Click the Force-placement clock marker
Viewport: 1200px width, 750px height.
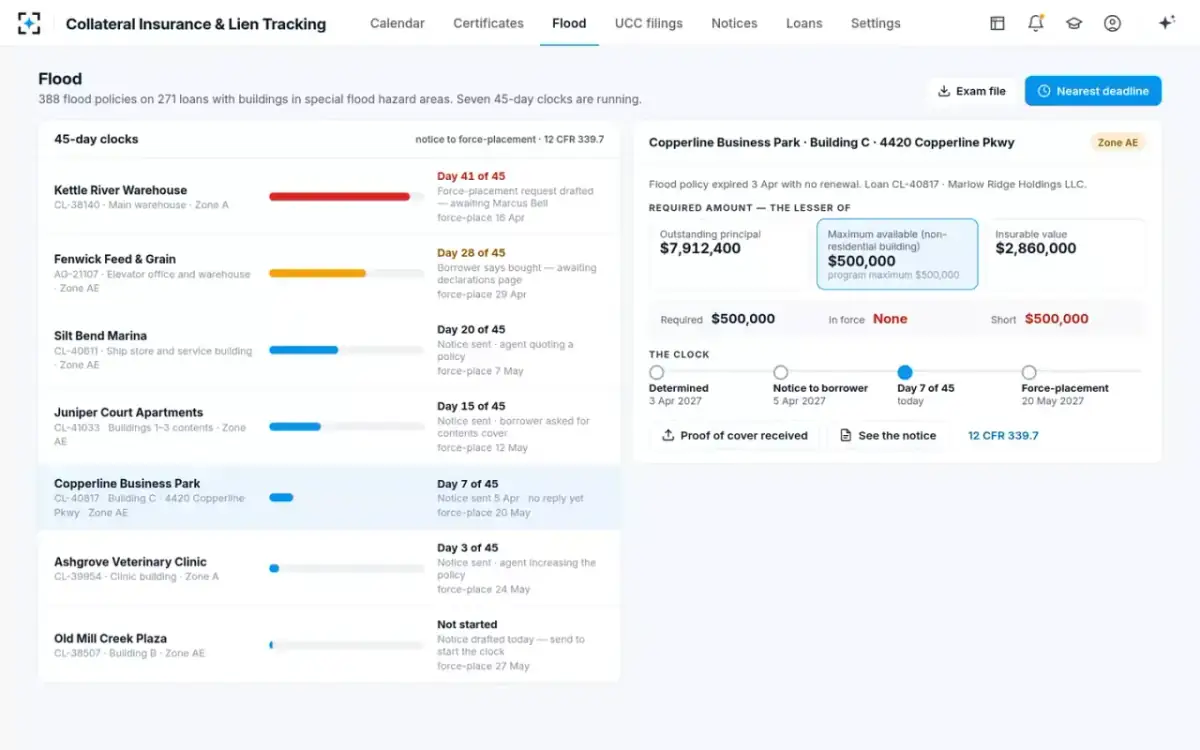[1029, 372]
